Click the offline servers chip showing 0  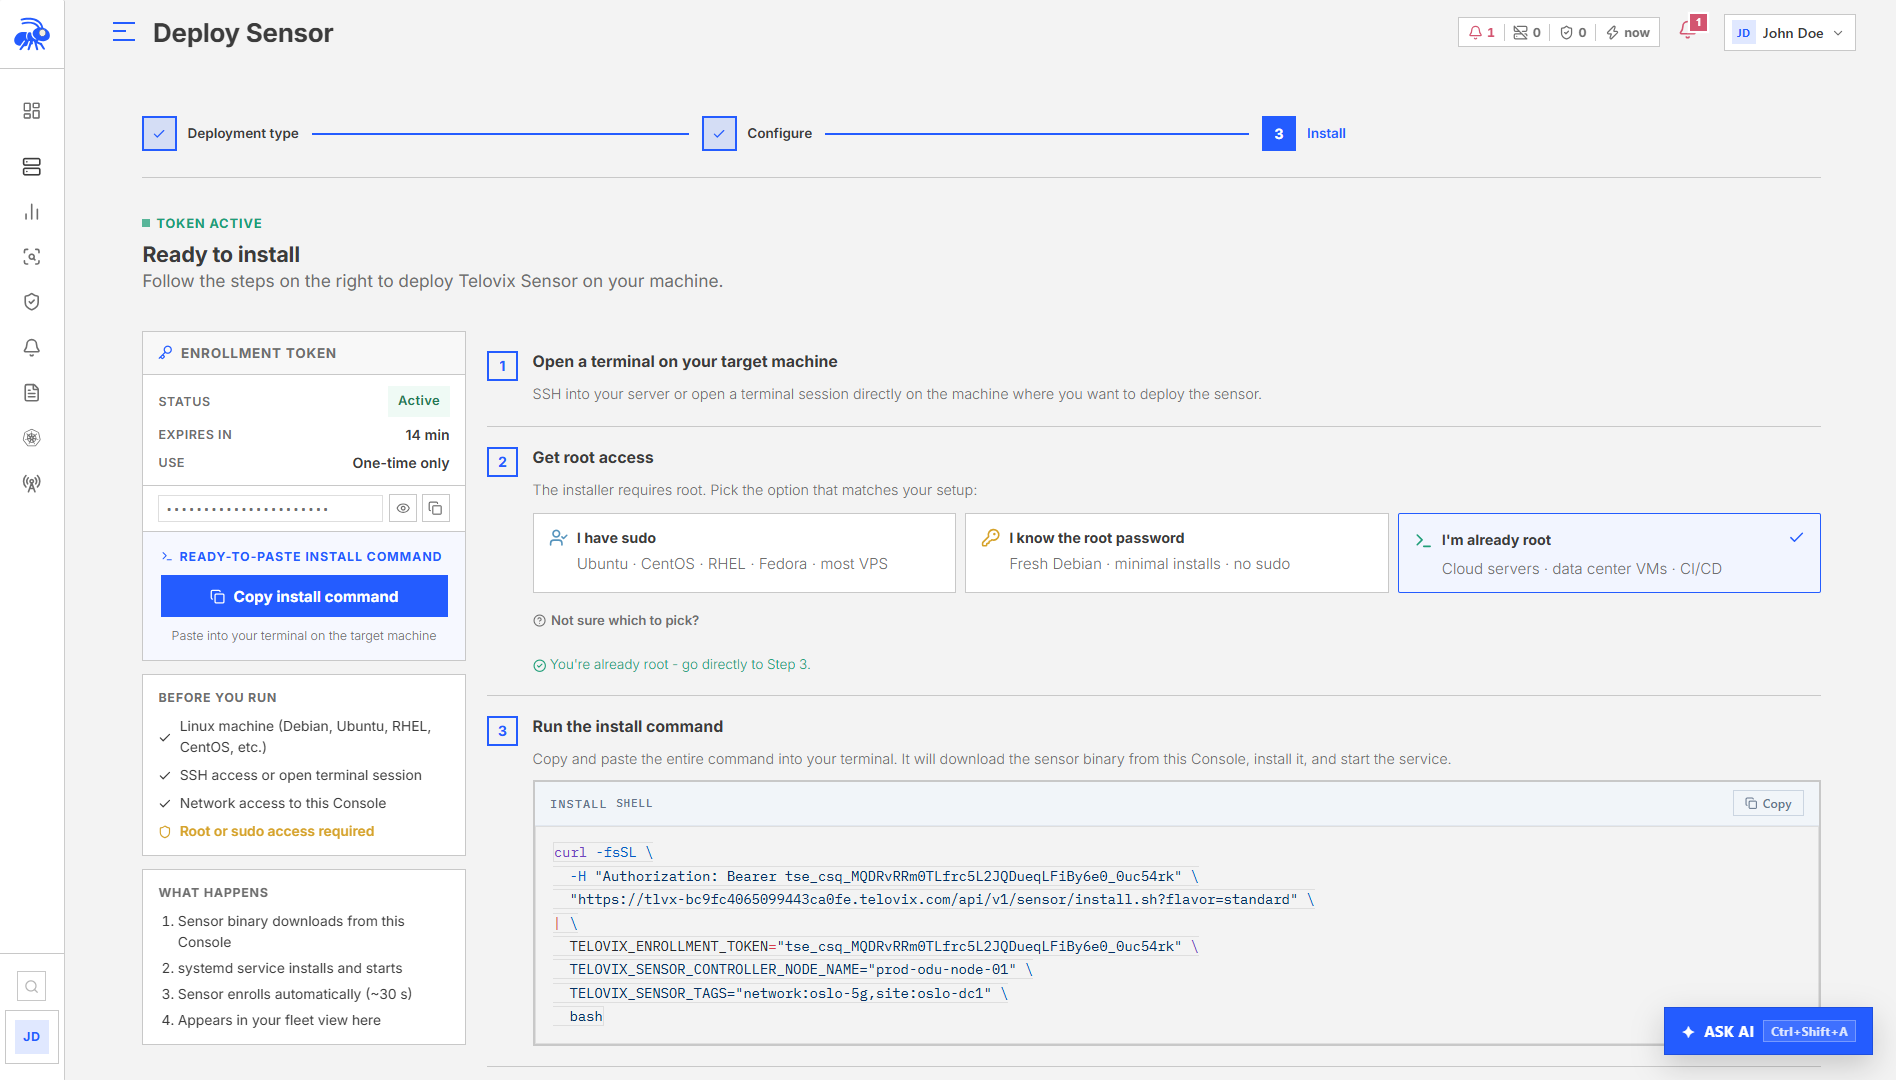tap(1527, 33)
